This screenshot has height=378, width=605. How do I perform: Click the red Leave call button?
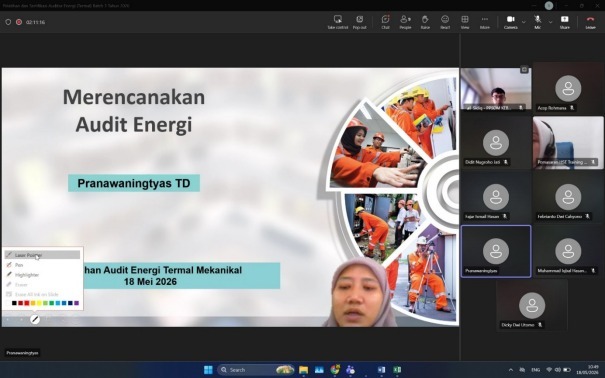590,22
